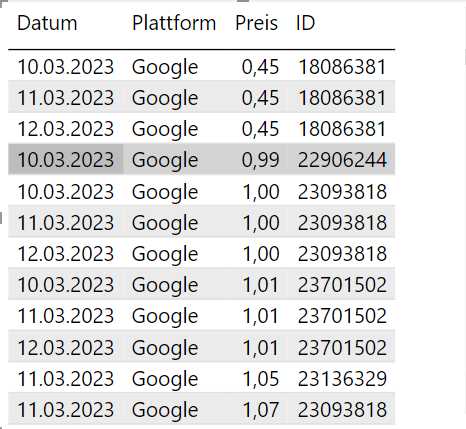
Task: Select ID cell 22906244
Action: tap(342, 160)
